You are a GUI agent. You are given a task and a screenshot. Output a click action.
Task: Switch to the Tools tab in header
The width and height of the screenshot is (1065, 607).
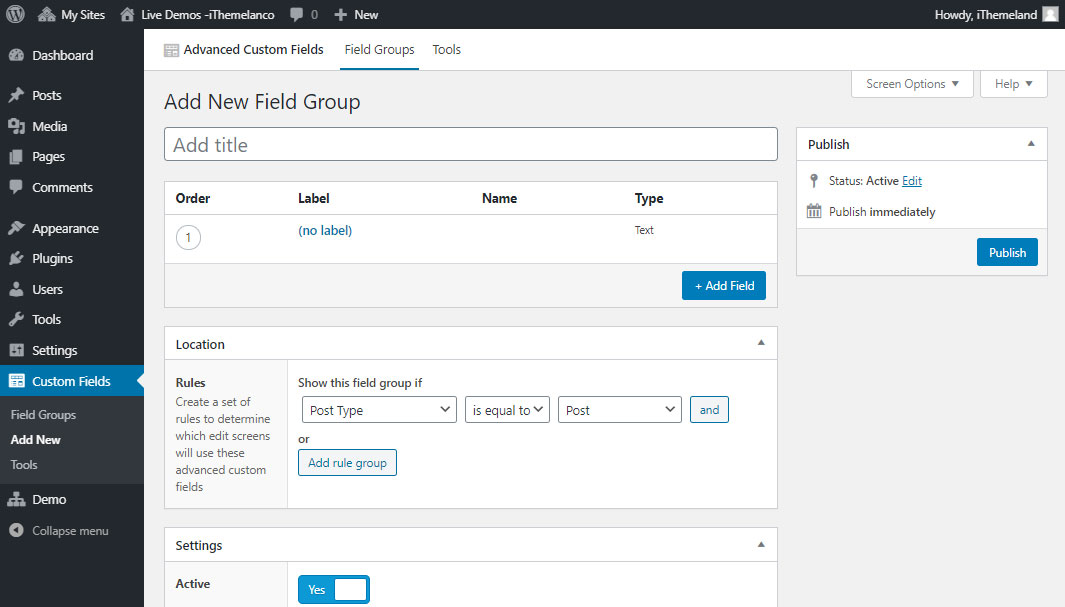[446, 50]
